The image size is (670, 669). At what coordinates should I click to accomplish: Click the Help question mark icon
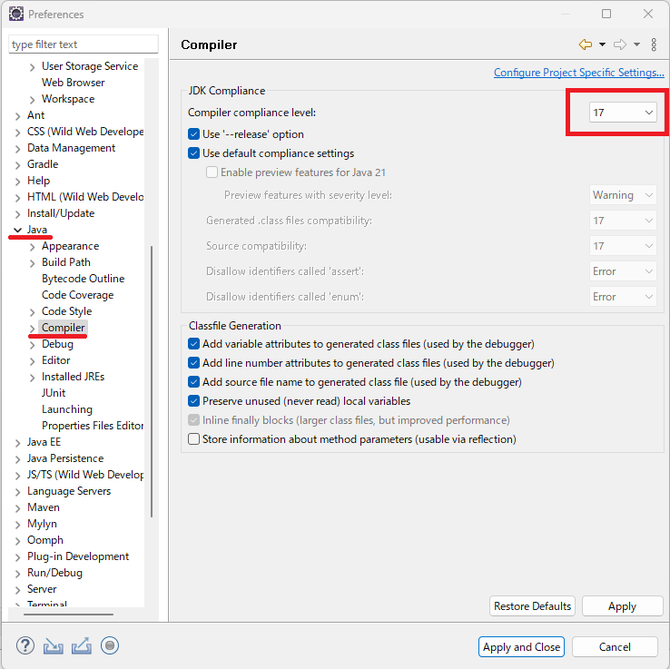(25, 646)
